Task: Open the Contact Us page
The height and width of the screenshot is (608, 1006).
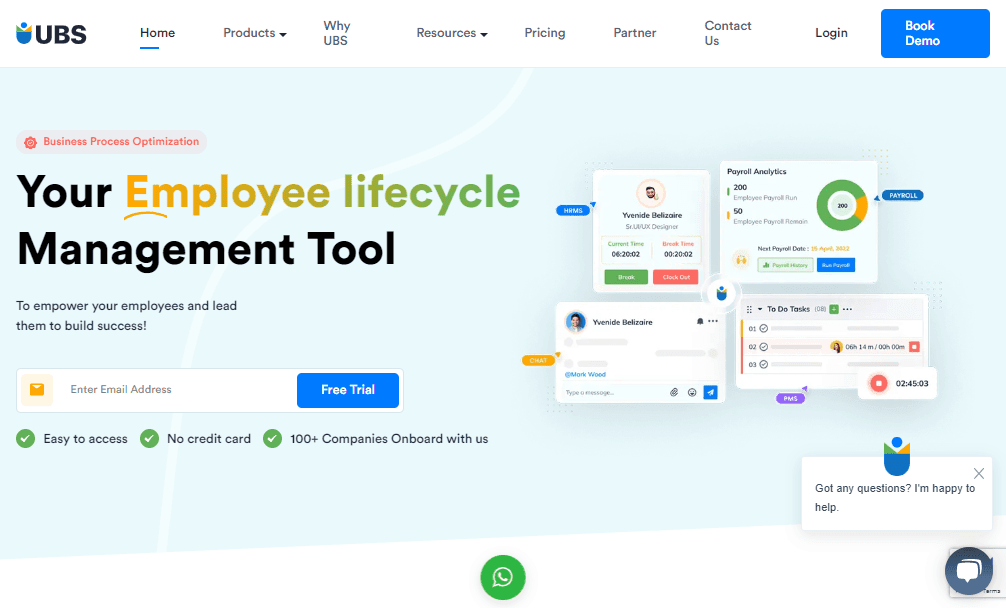Action: [x=728, y=33]
